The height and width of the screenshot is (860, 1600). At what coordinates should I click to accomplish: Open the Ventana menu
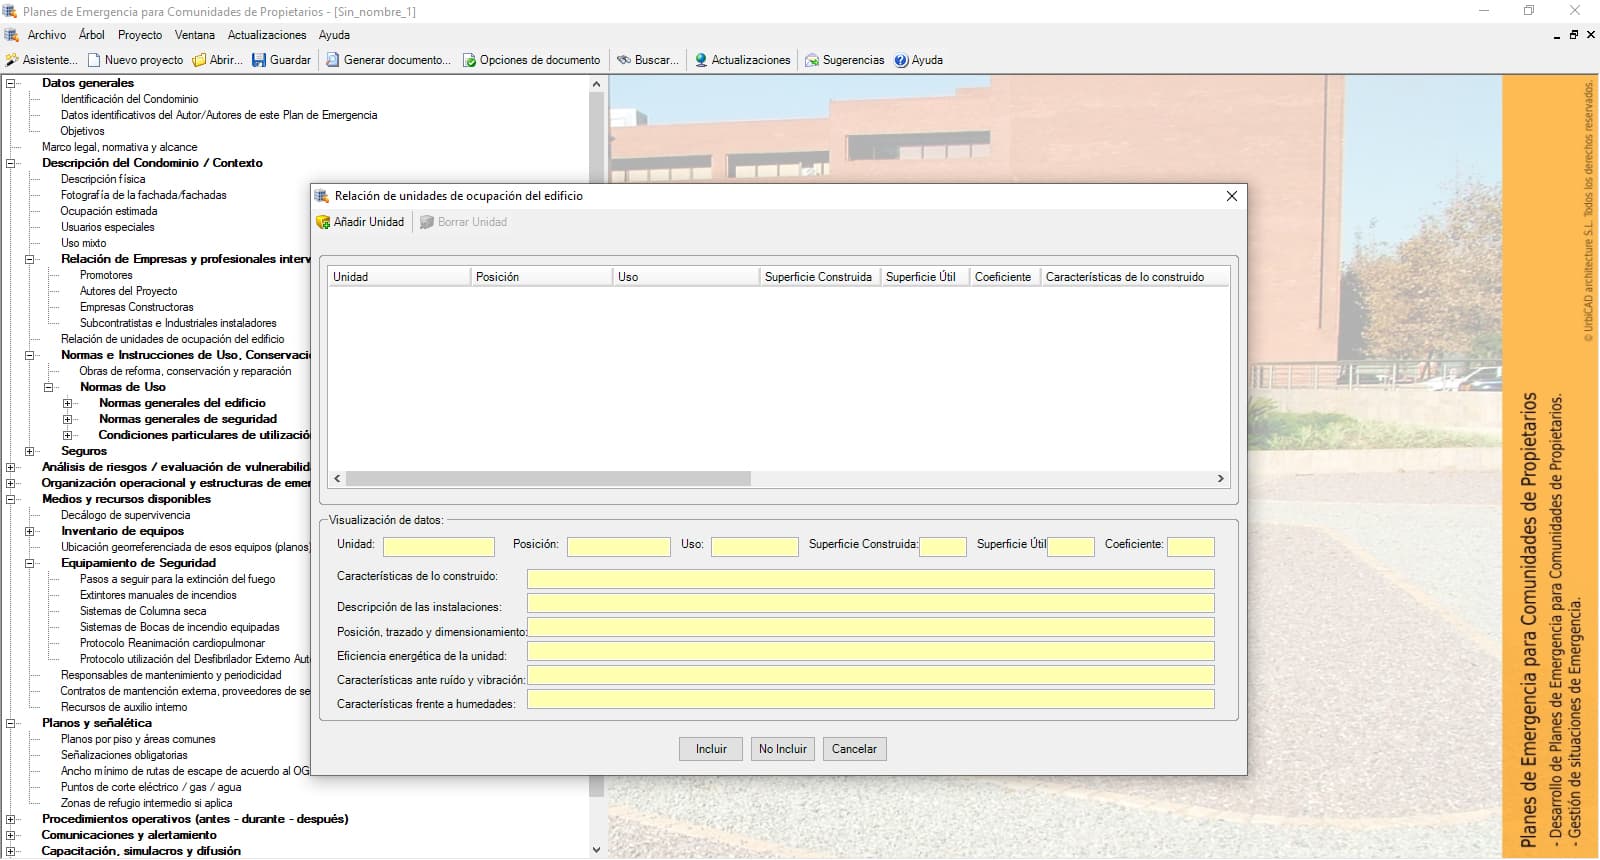pyautogui.click(x=194, y=35)
